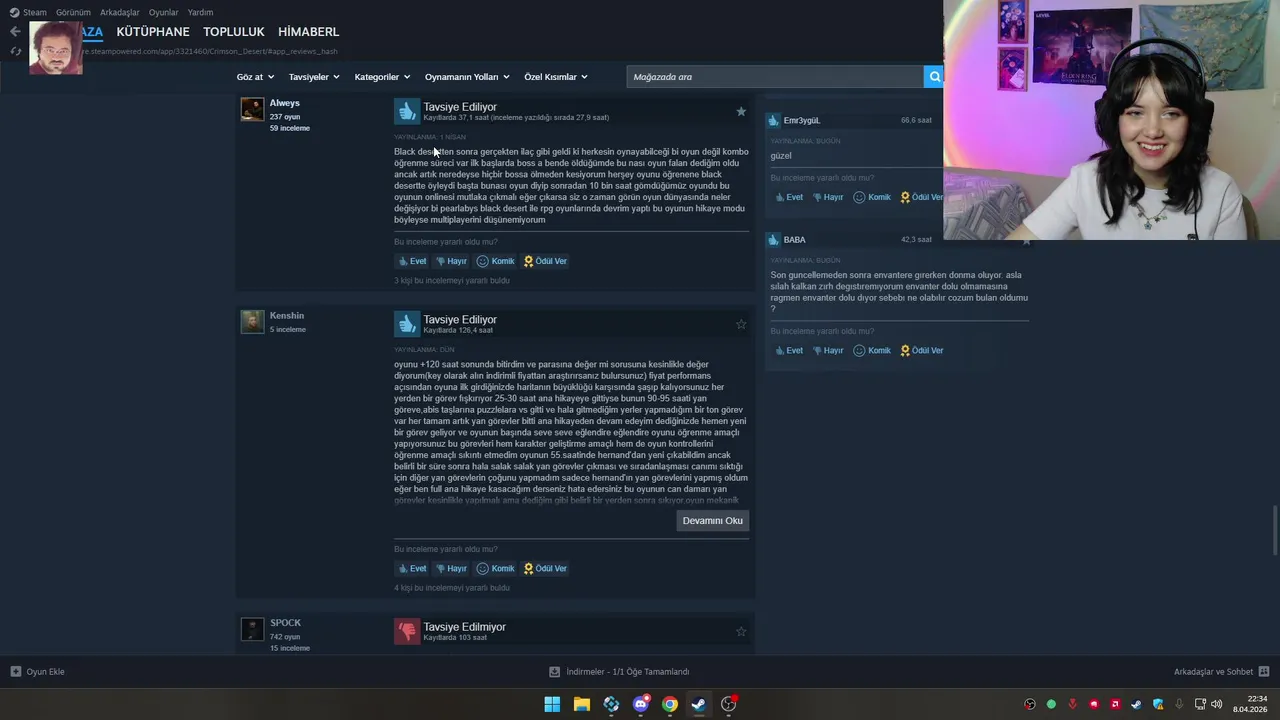
Task: Click Alweys' '59 inceleme' text
Action: (289, 129)
